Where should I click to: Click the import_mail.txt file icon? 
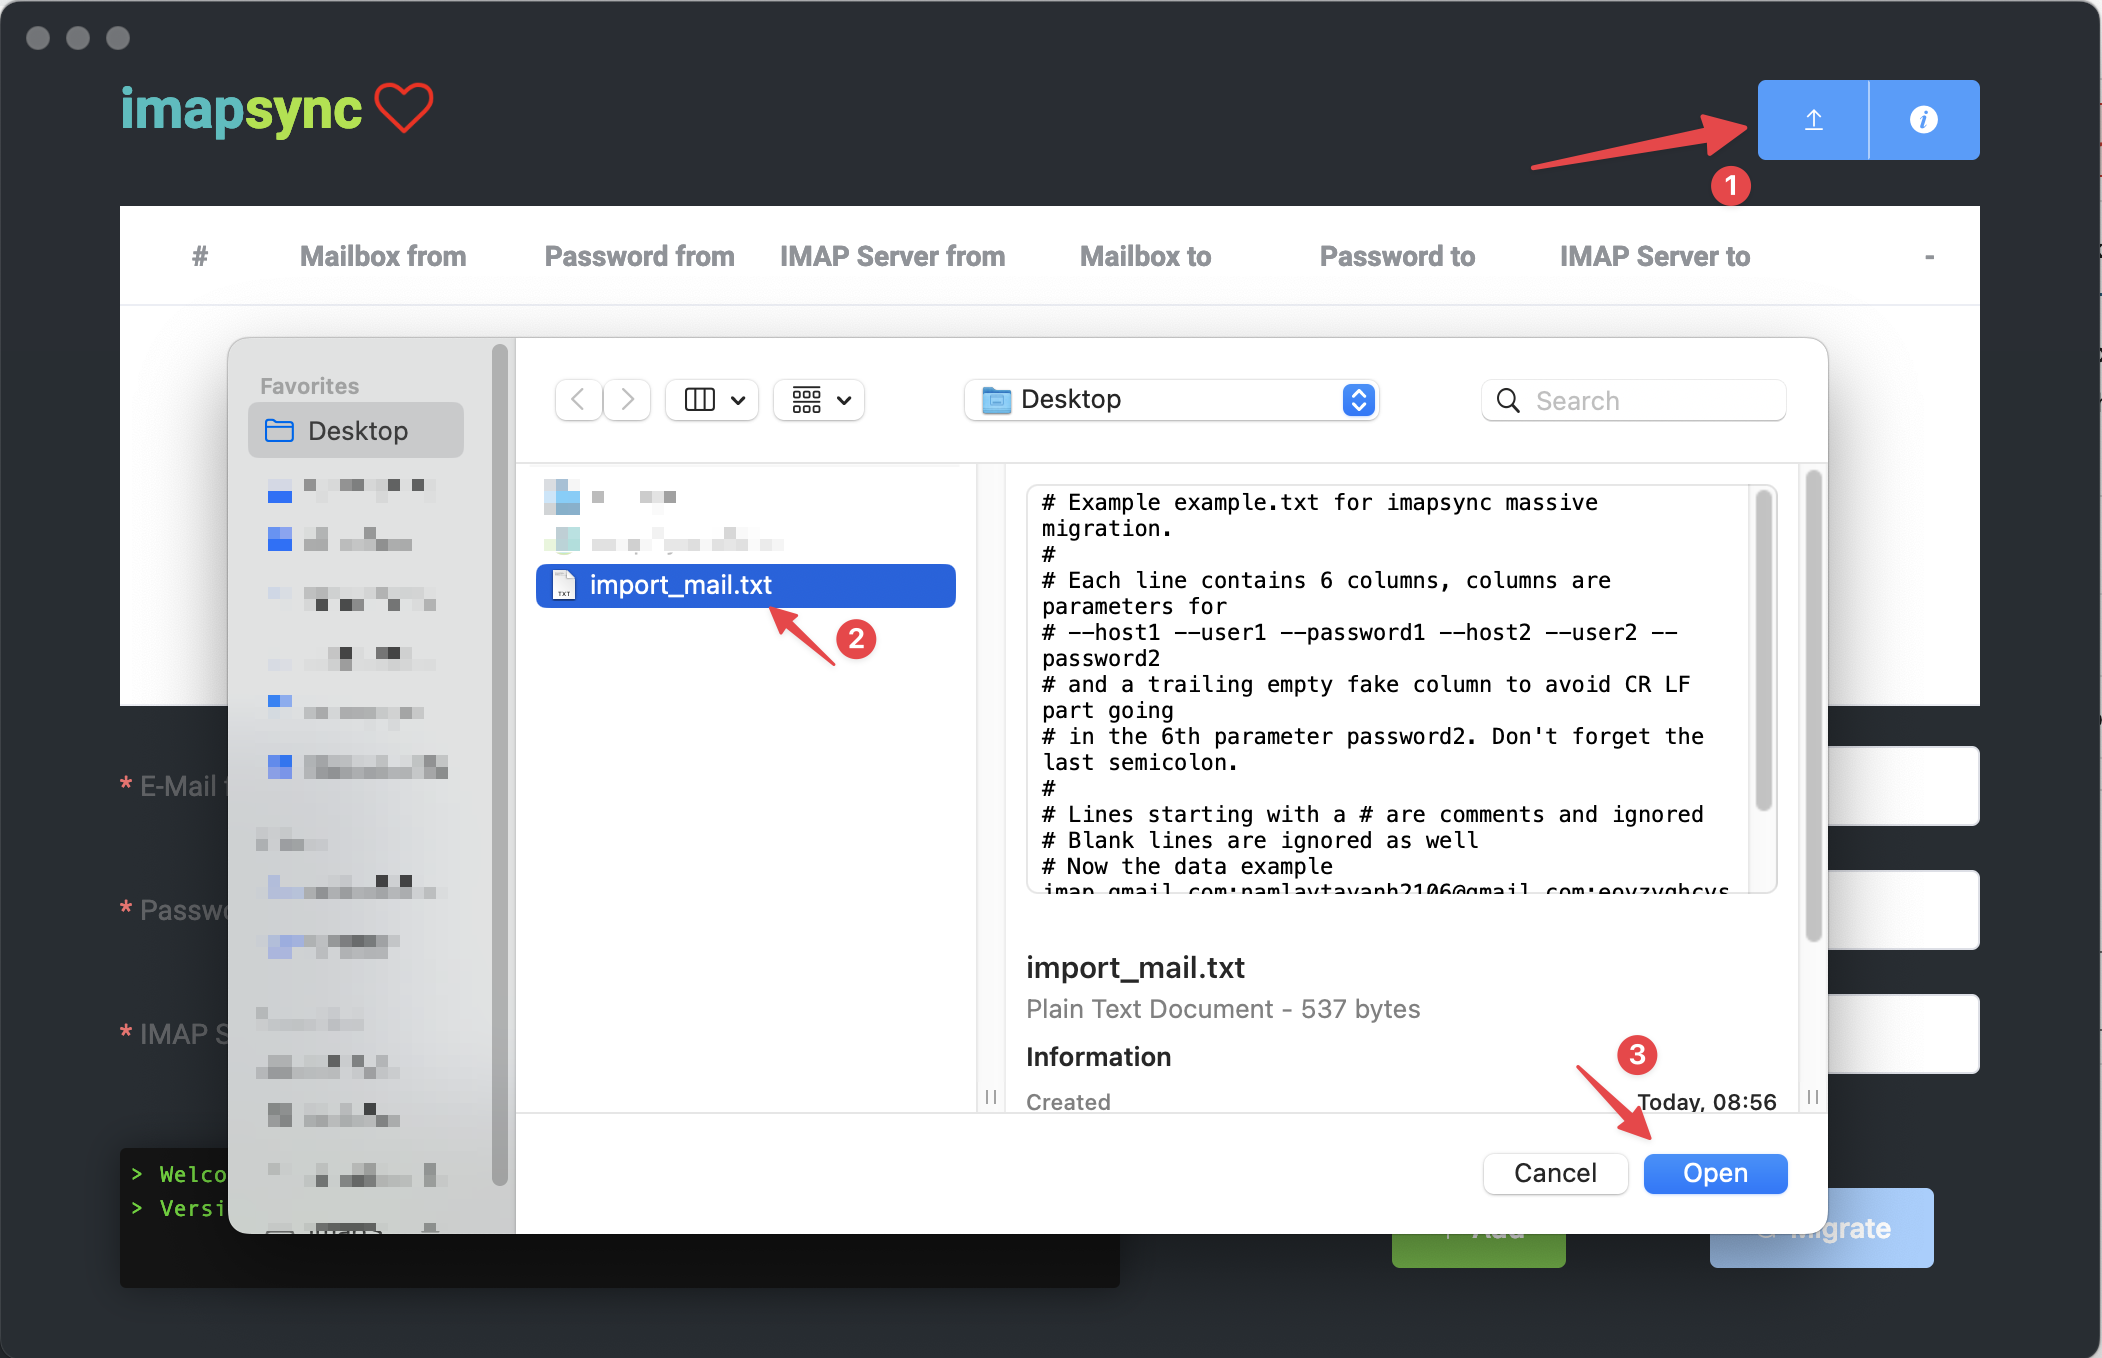564,585
